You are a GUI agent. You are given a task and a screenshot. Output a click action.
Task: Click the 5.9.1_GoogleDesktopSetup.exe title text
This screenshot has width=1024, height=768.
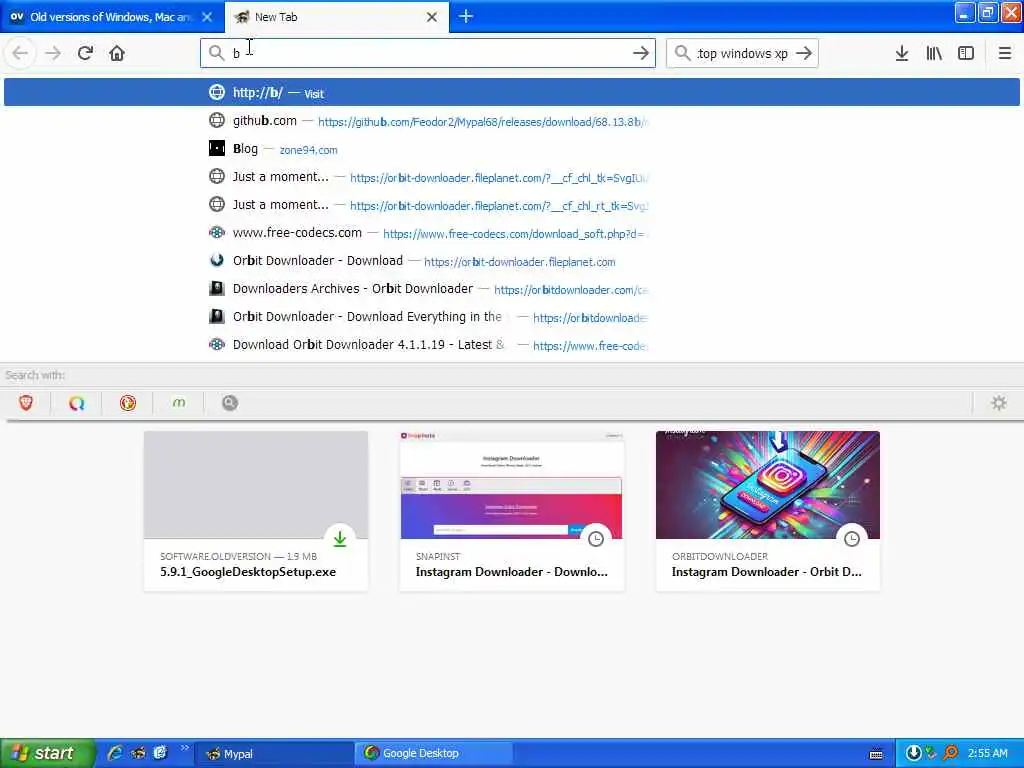tap(248, 572)
